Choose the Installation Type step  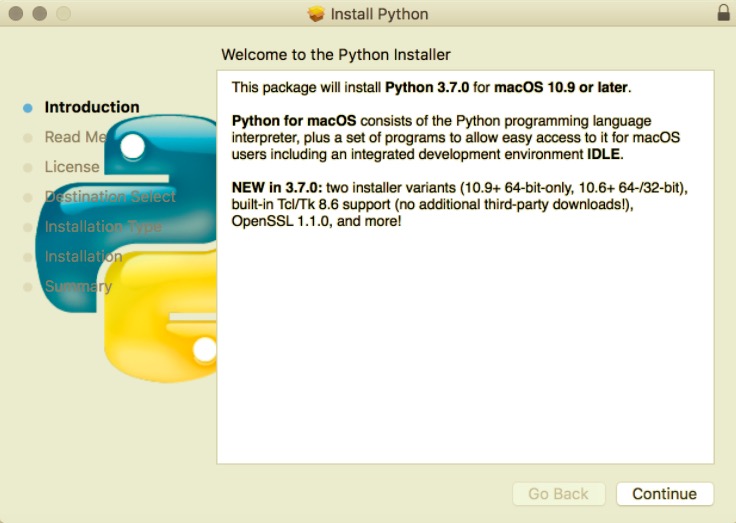[103, 227]
